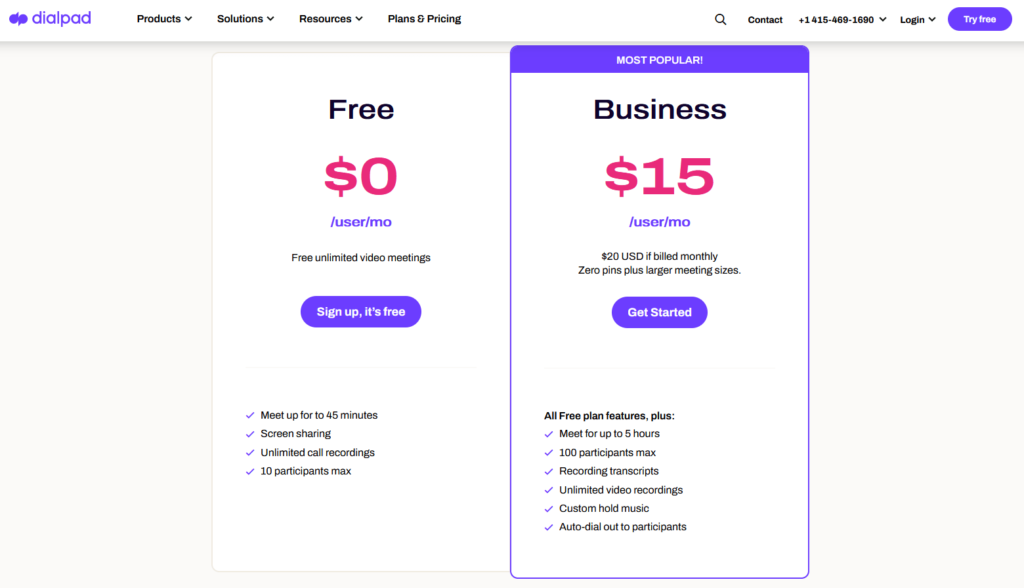Click Sign up, it's free button

coord(360,312)
